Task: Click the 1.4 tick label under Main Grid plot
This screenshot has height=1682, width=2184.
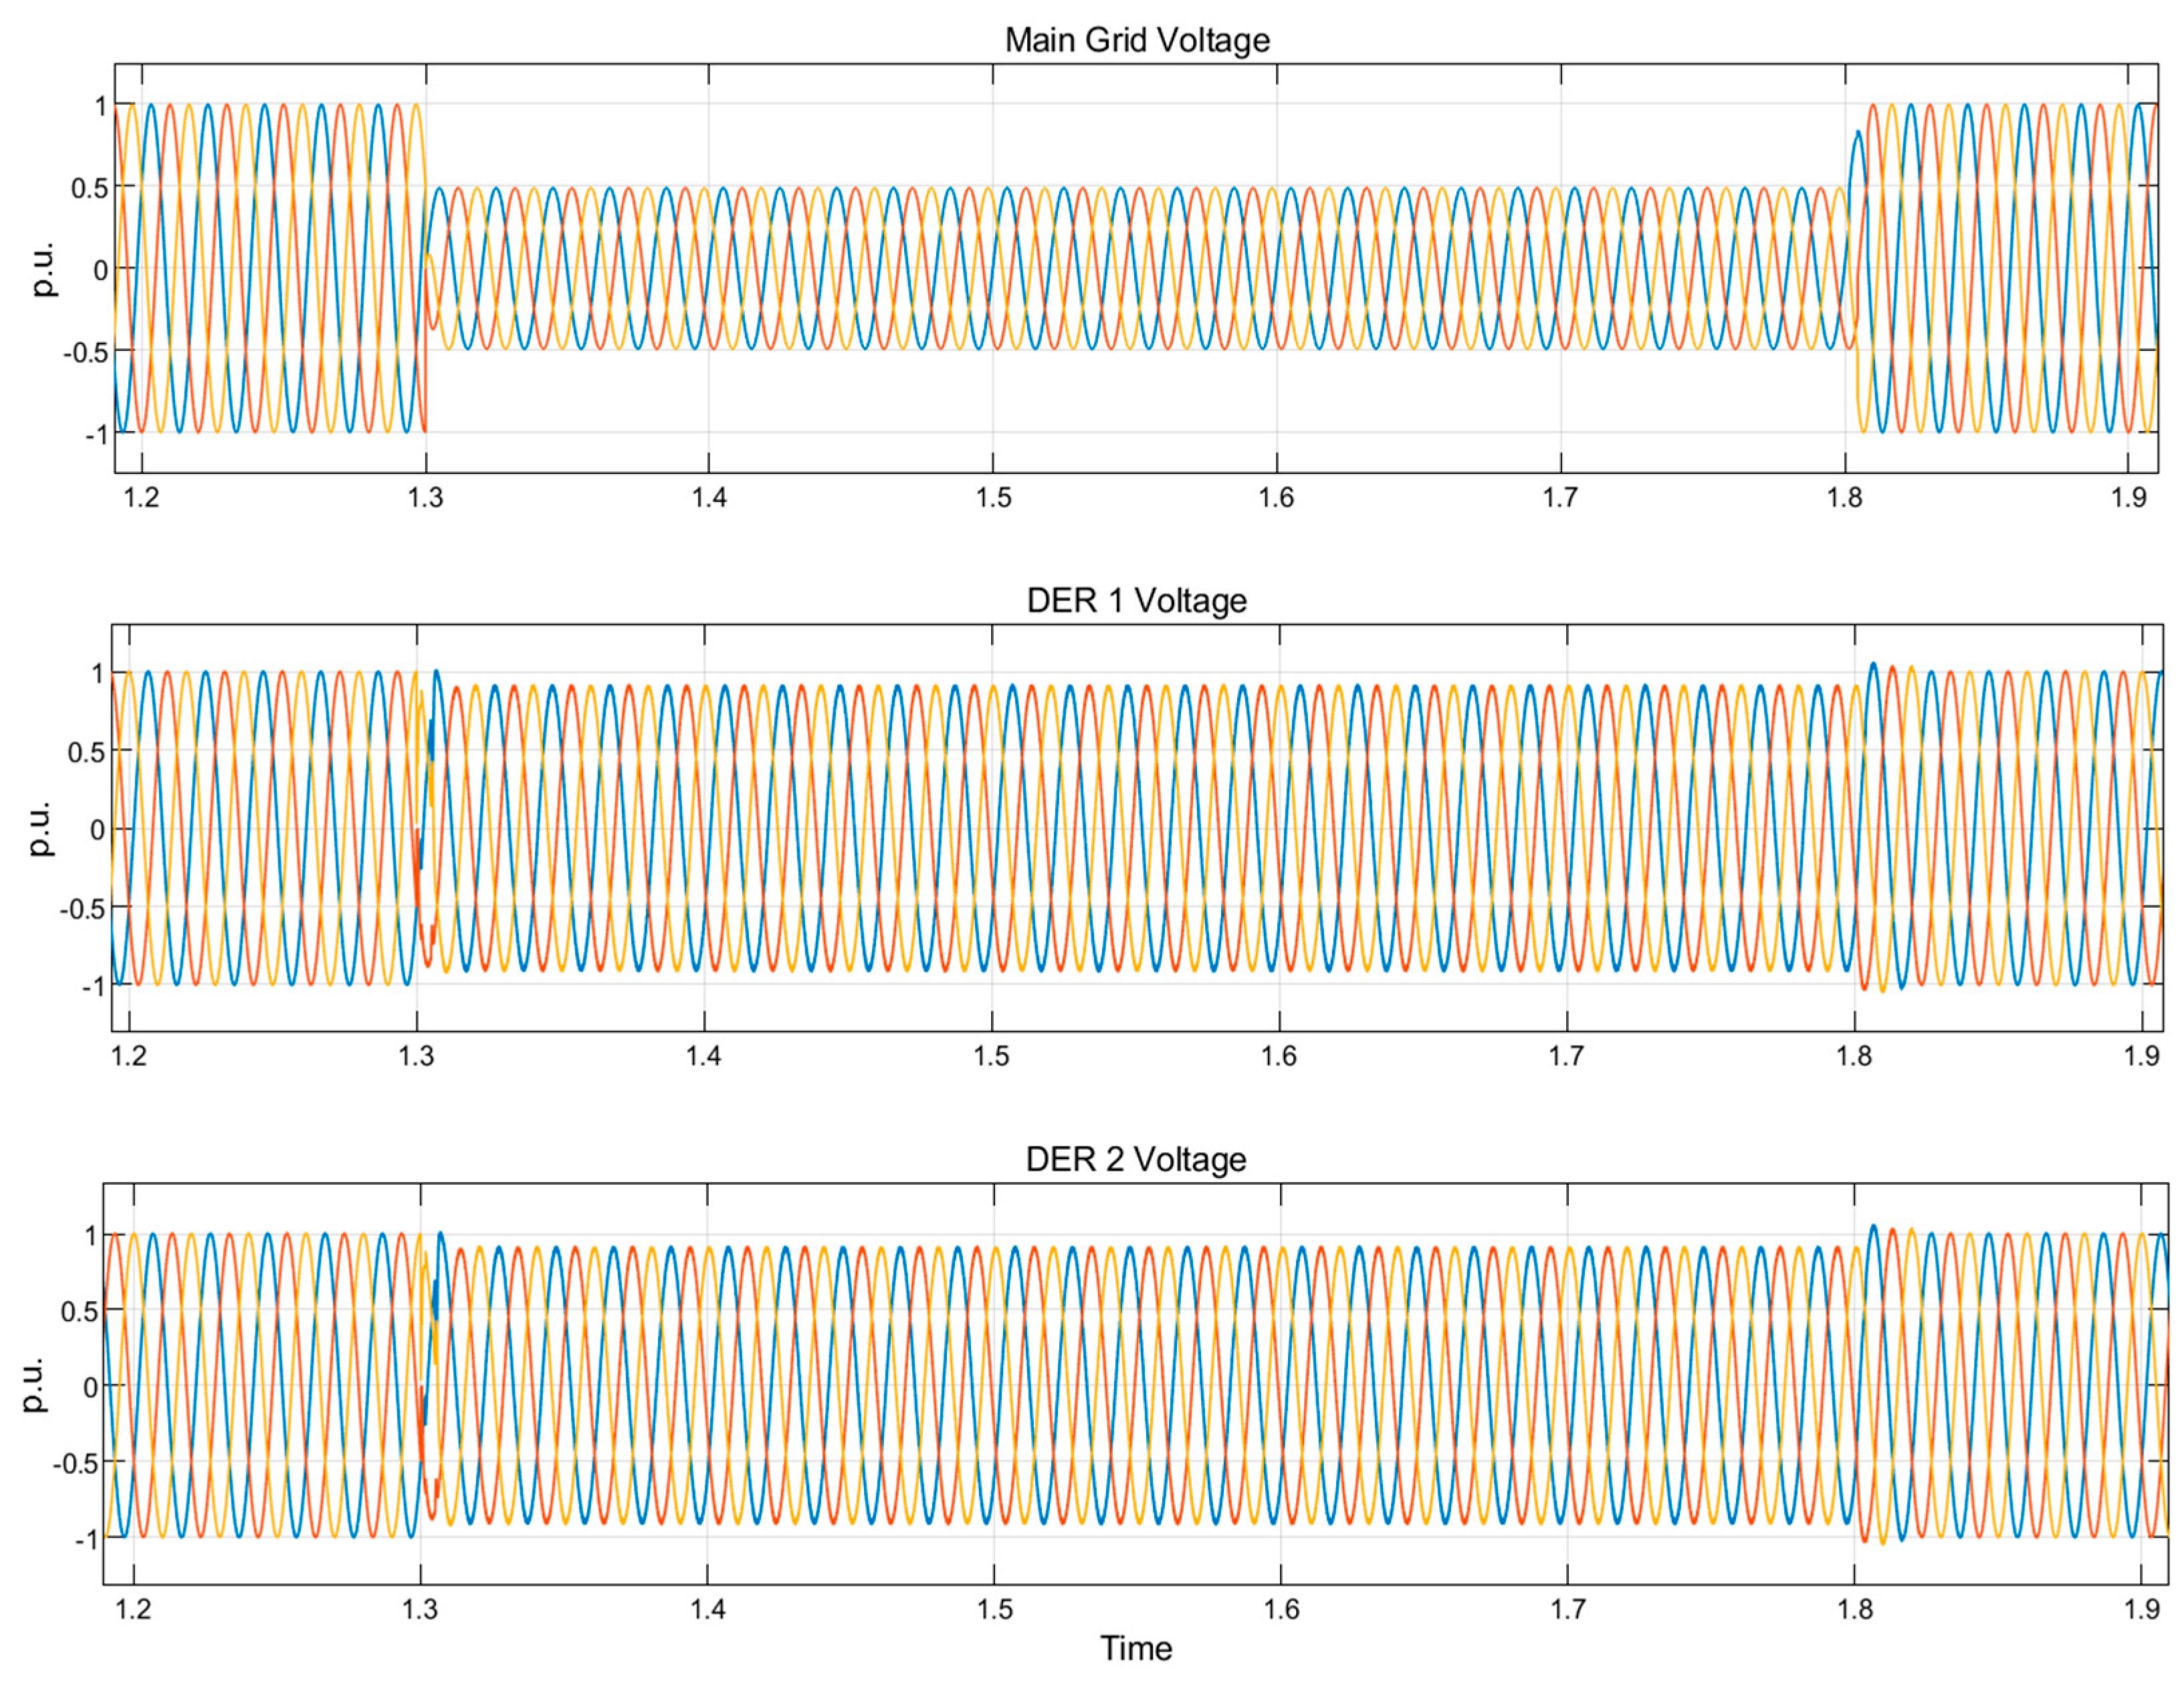Action: (709, 497)
